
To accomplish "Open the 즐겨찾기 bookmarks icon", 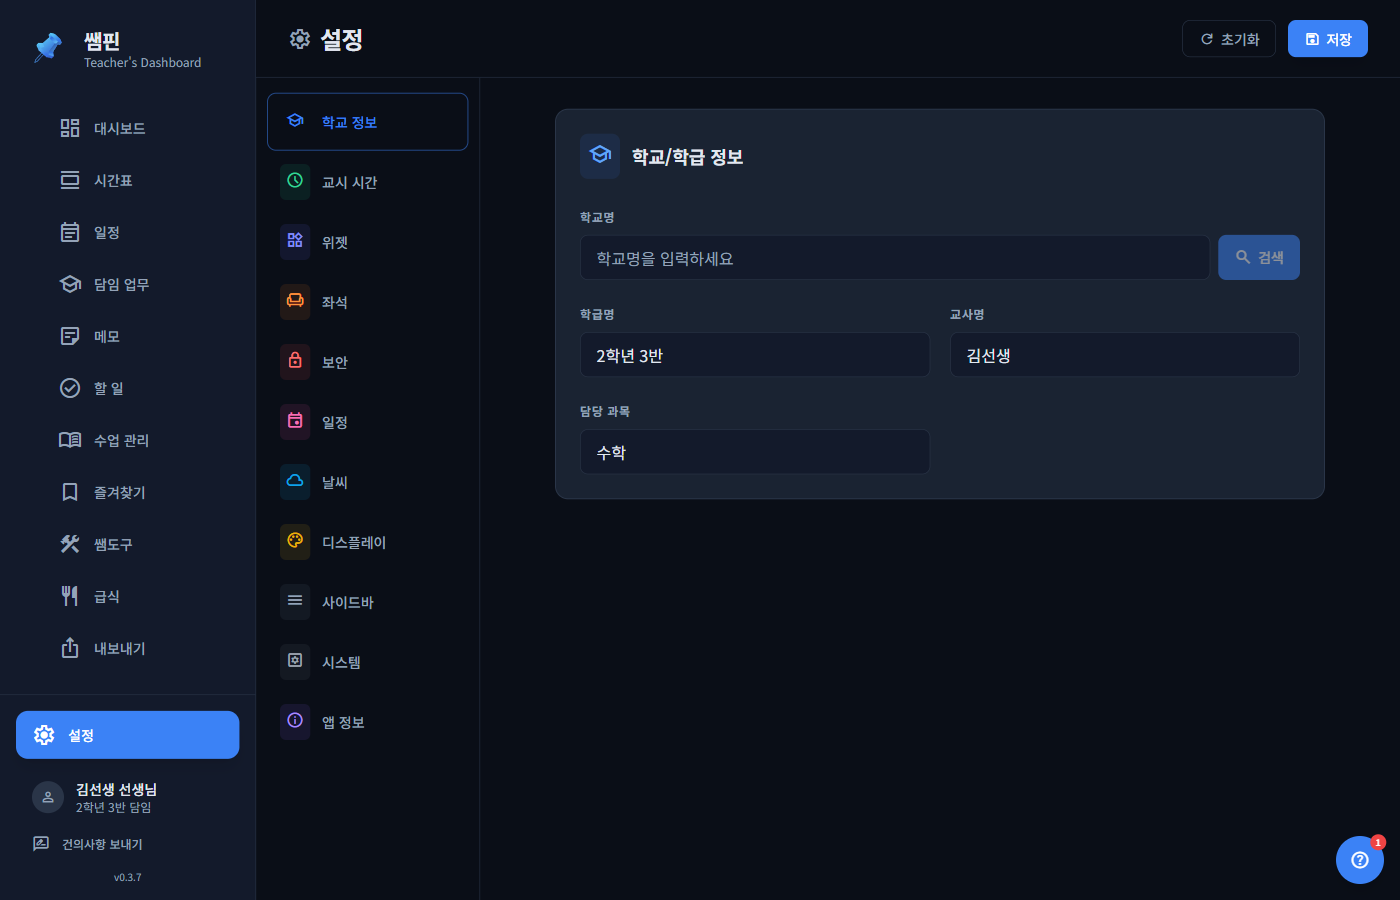I will 69,492.
